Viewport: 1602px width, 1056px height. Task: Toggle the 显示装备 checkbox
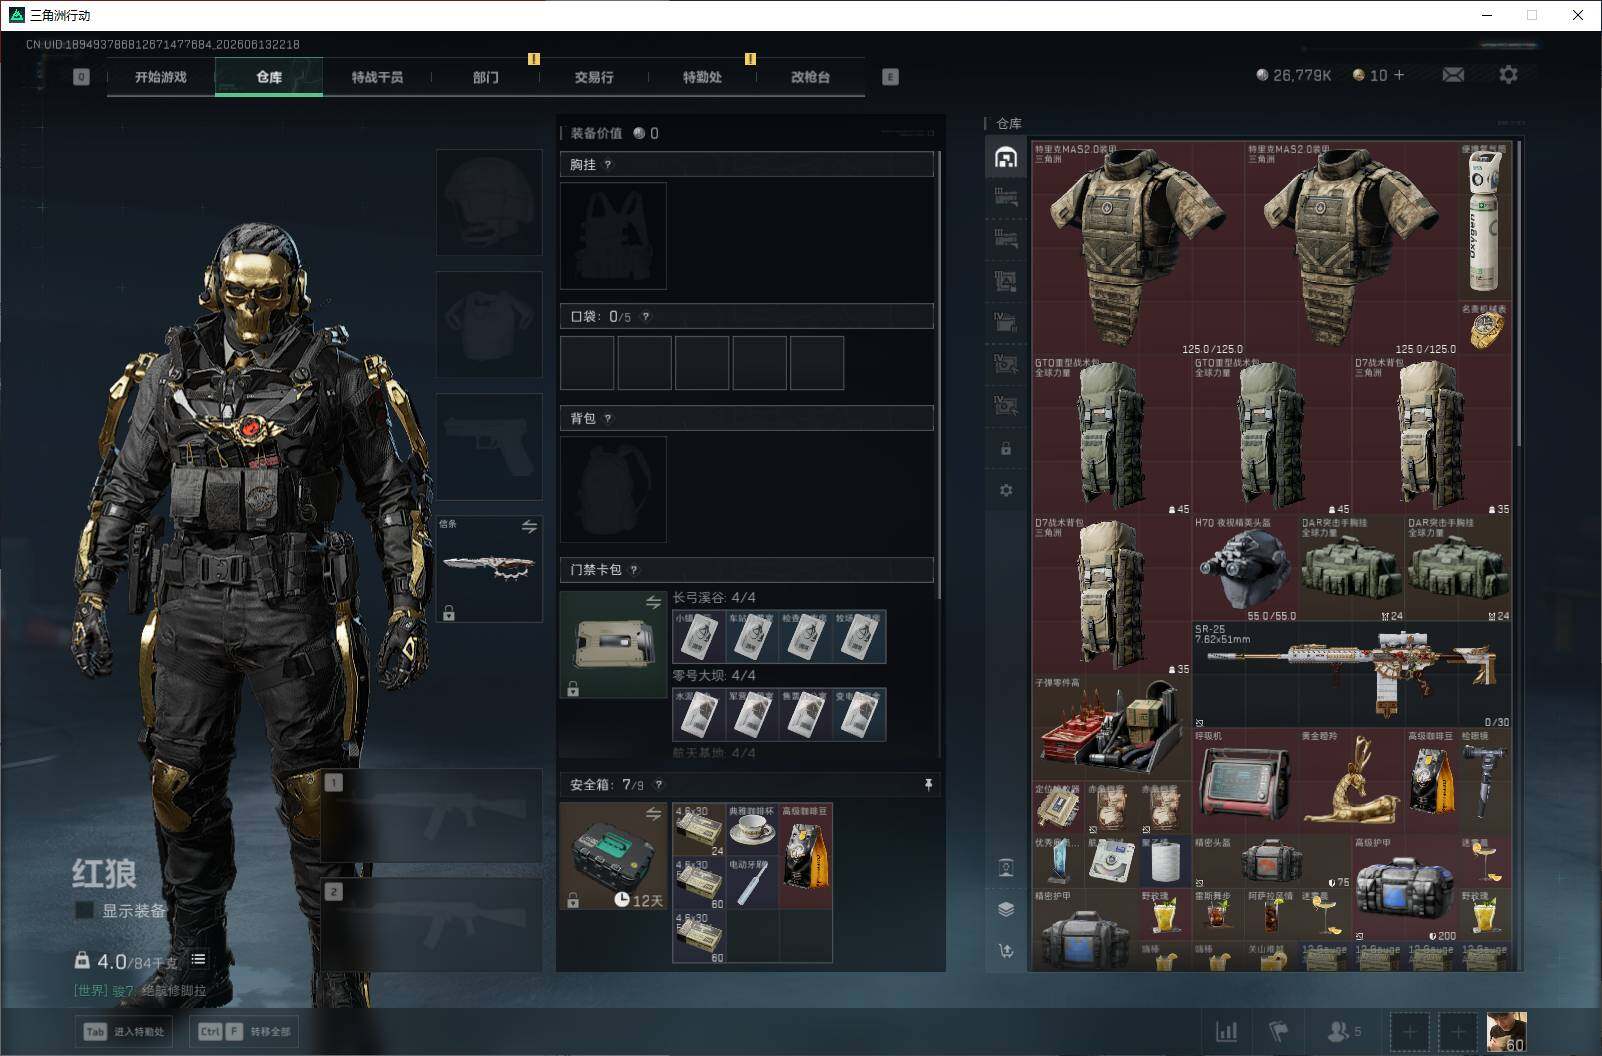tap(85, 910)
